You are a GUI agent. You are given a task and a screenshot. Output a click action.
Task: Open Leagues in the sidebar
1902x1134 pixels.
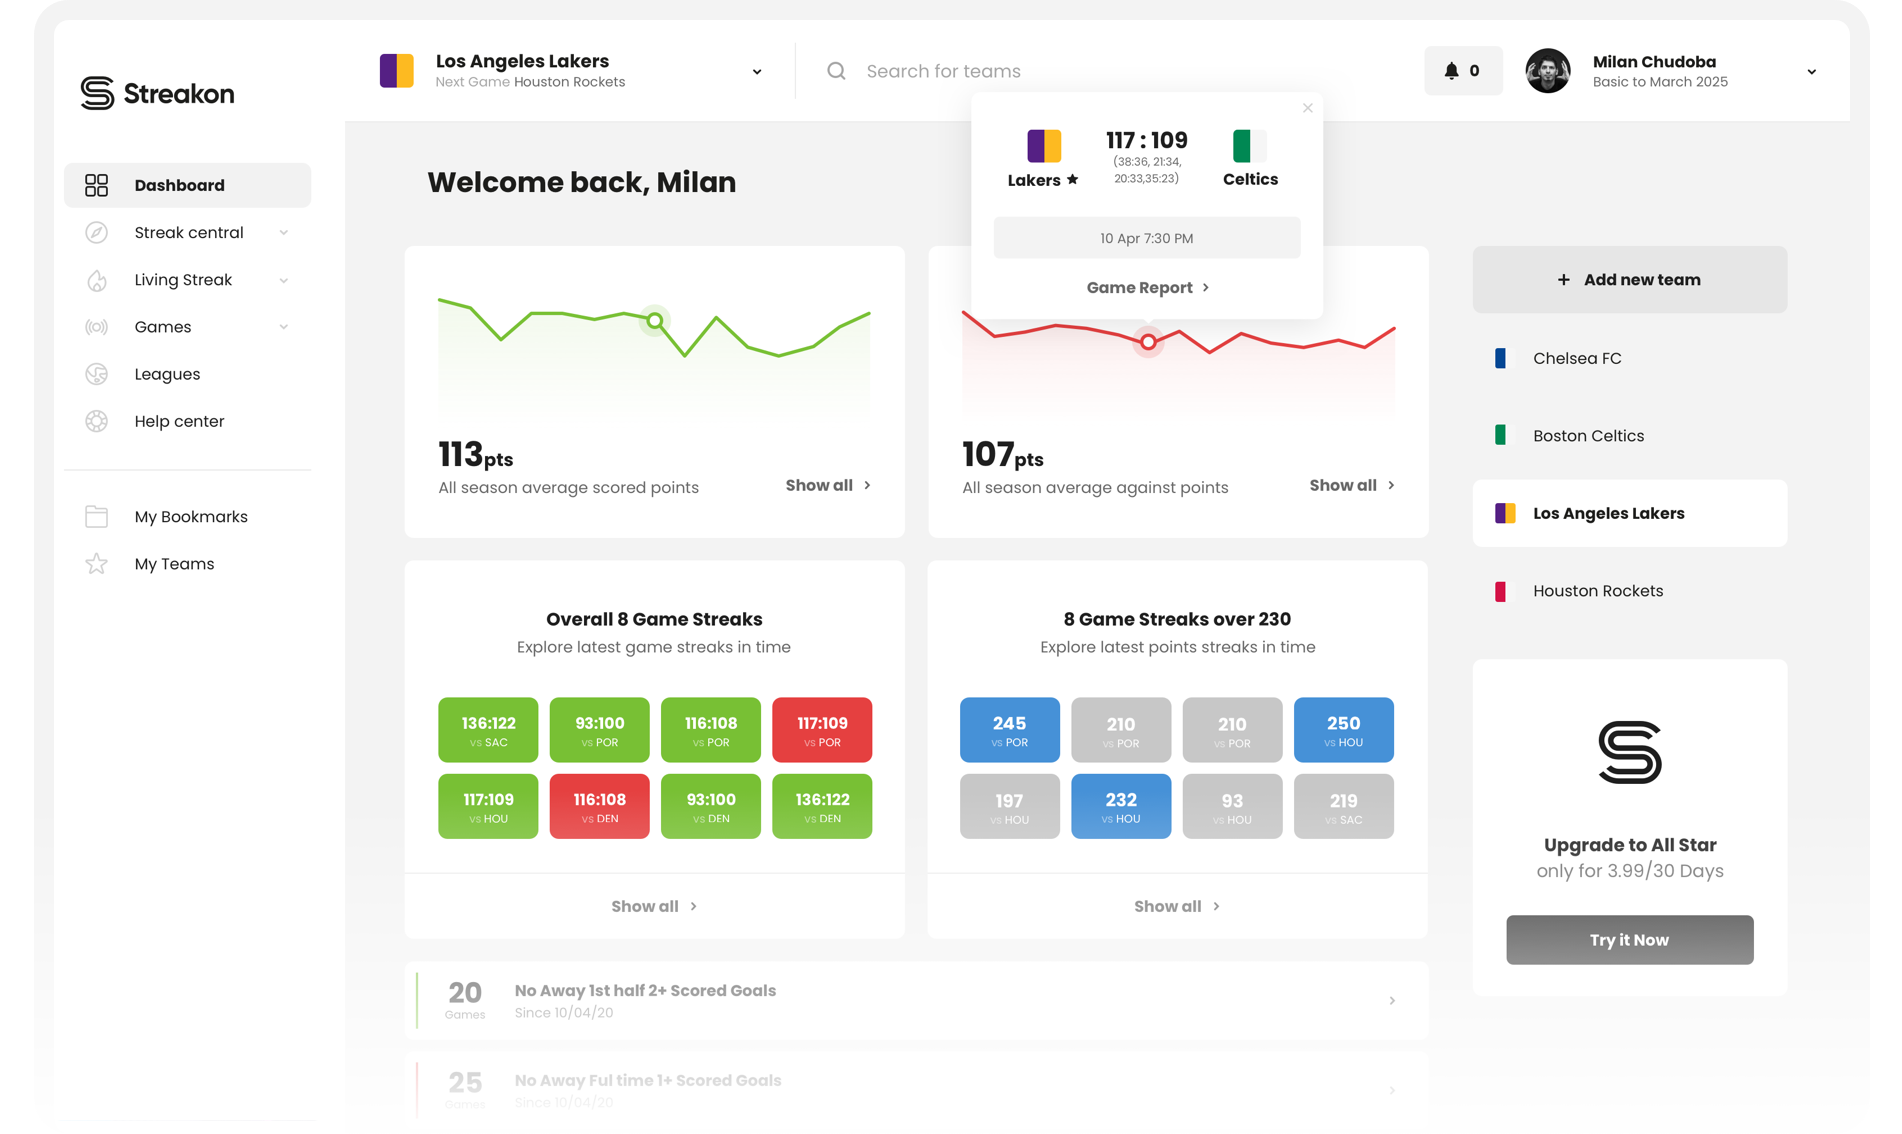click(x=188, y=374)
